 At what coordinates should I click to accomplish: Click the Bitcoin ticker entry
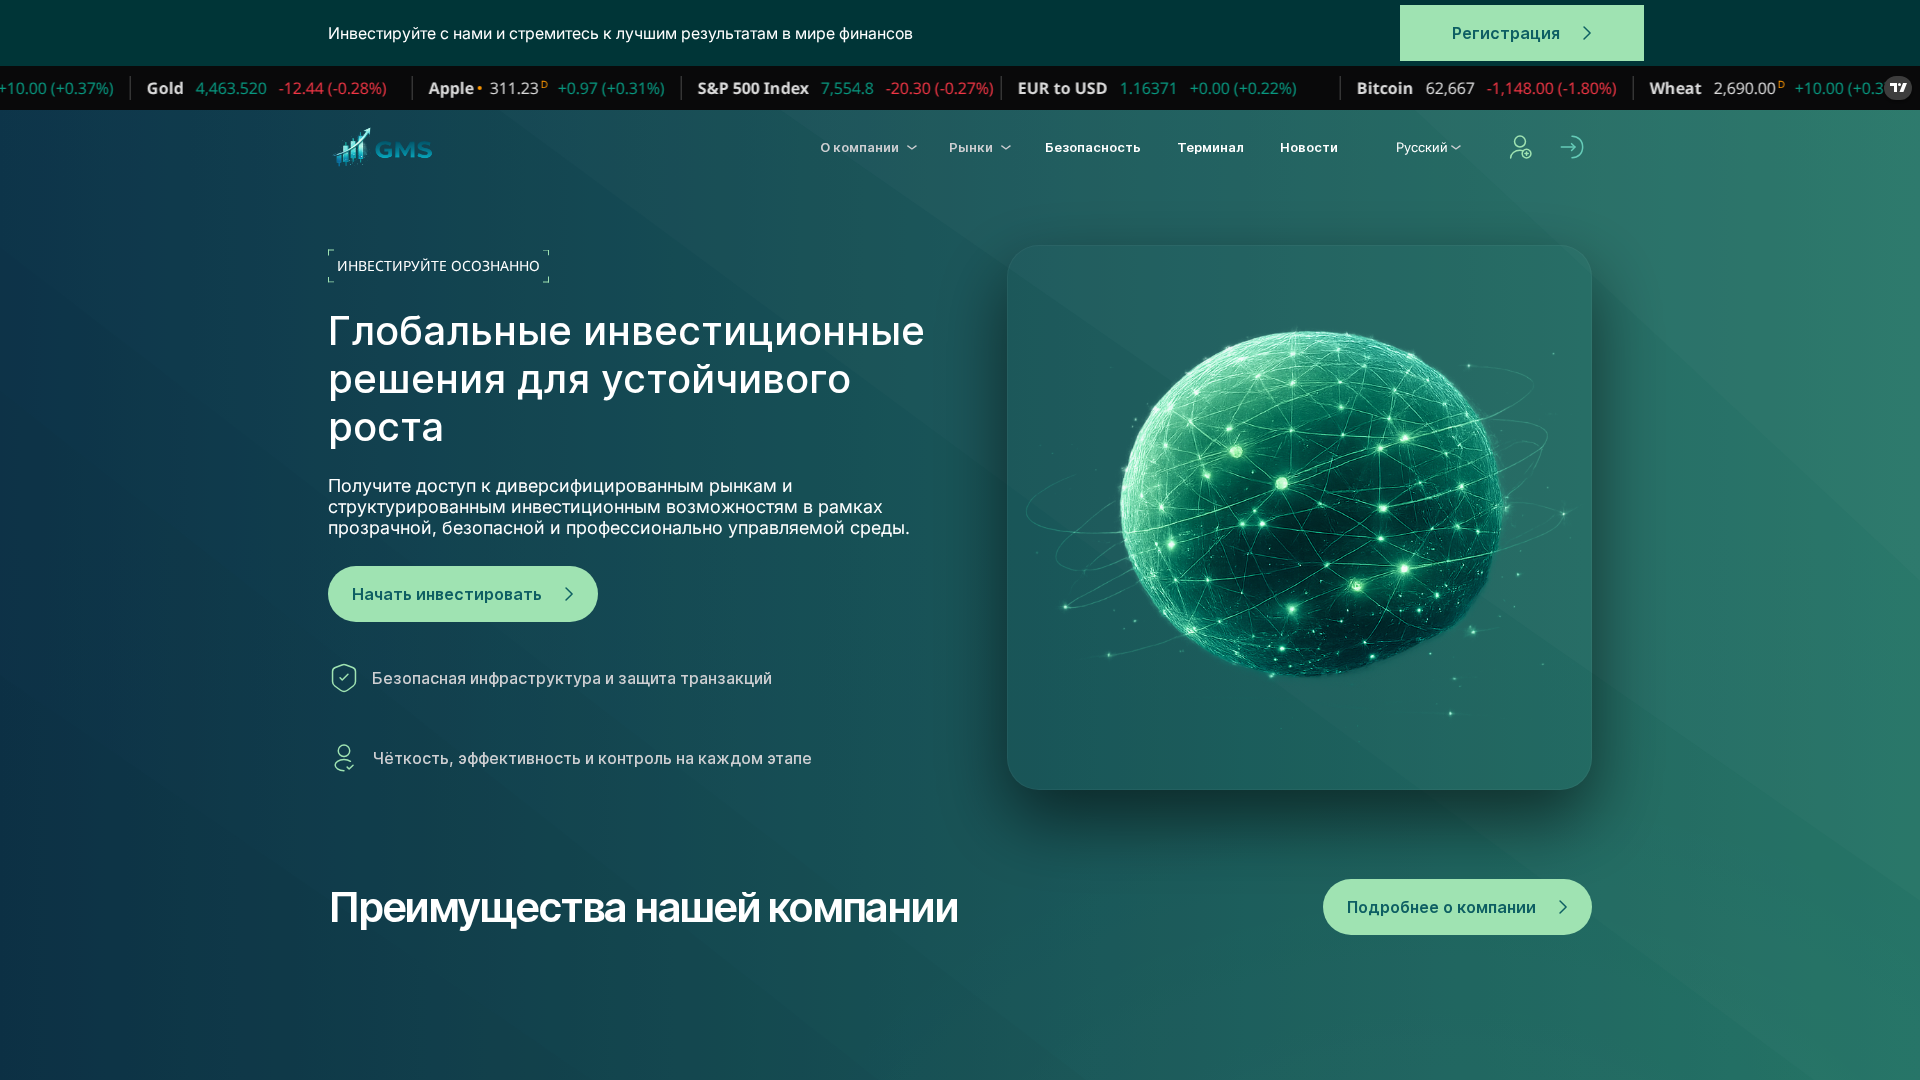click(1486, 88)
